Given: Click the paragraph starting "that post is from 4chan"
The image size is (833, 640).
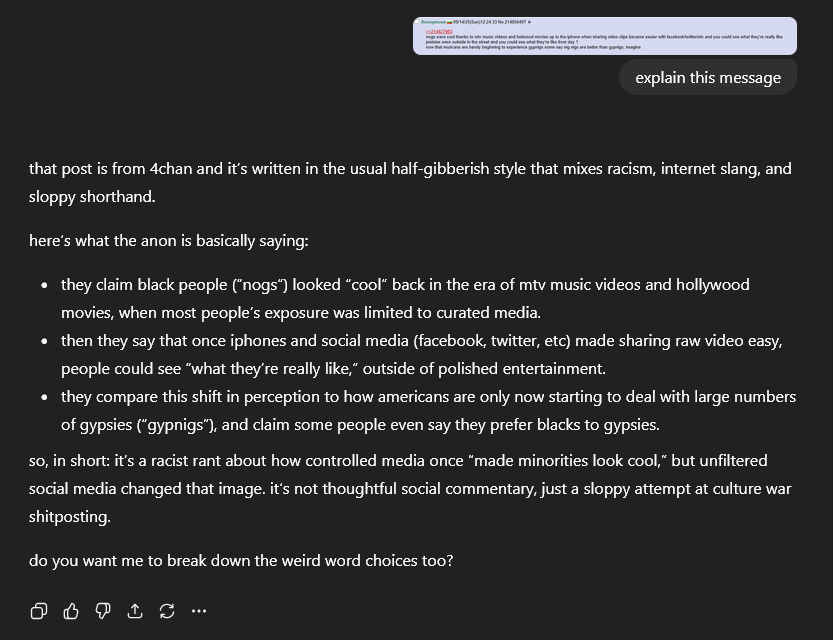Looking at the screenshot, I should (x=410, y=182).
